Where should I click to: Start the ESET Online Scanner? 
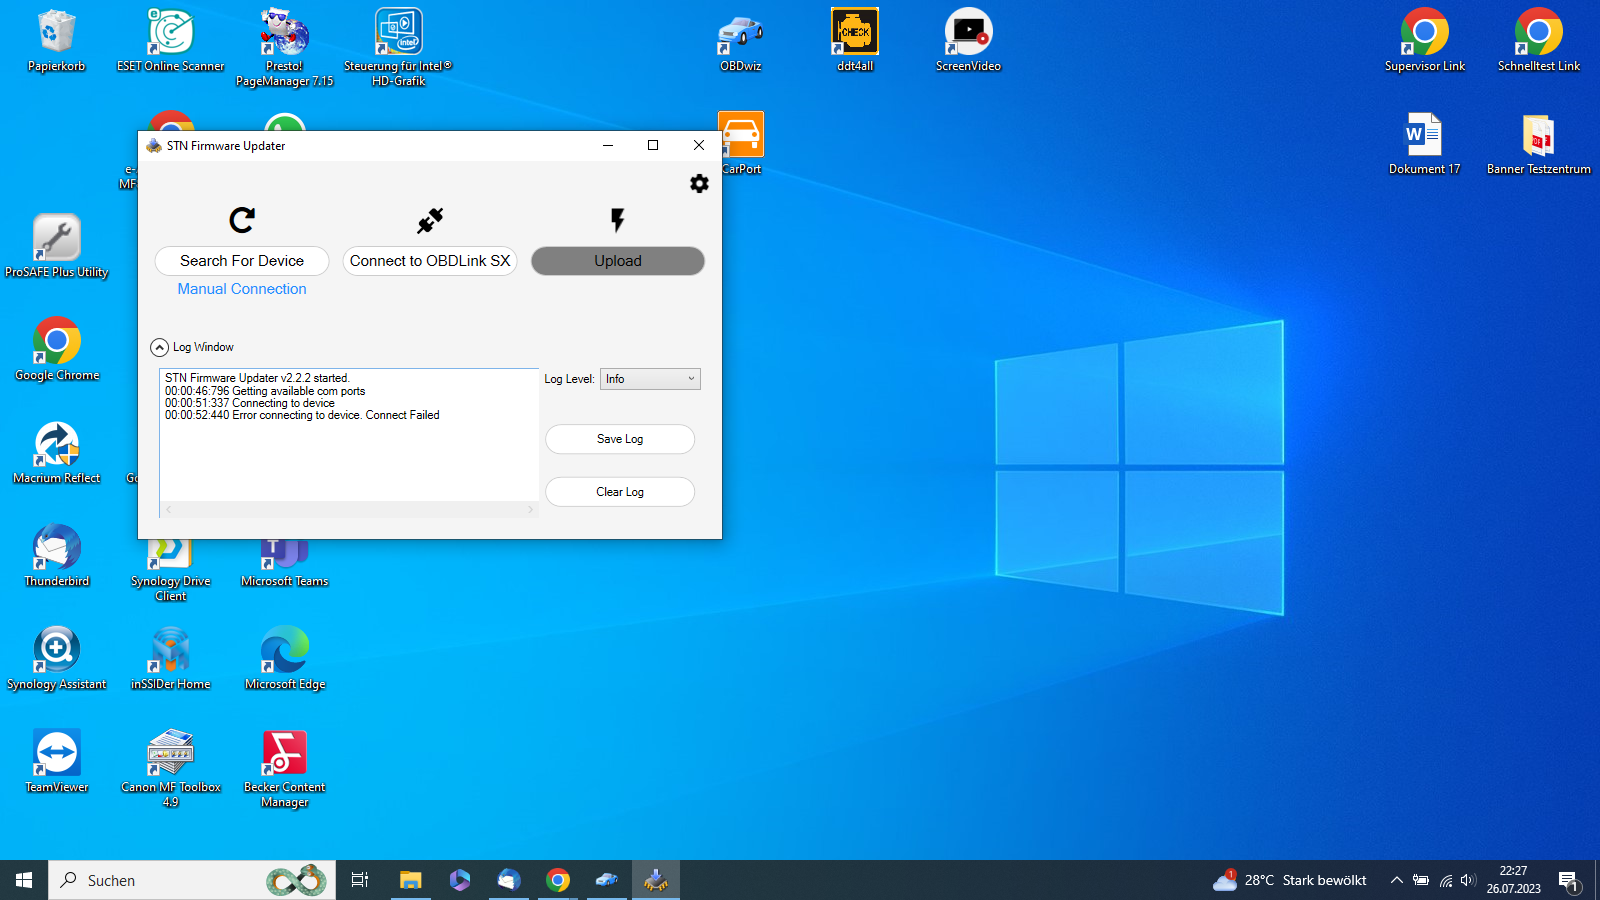(170, 33)
